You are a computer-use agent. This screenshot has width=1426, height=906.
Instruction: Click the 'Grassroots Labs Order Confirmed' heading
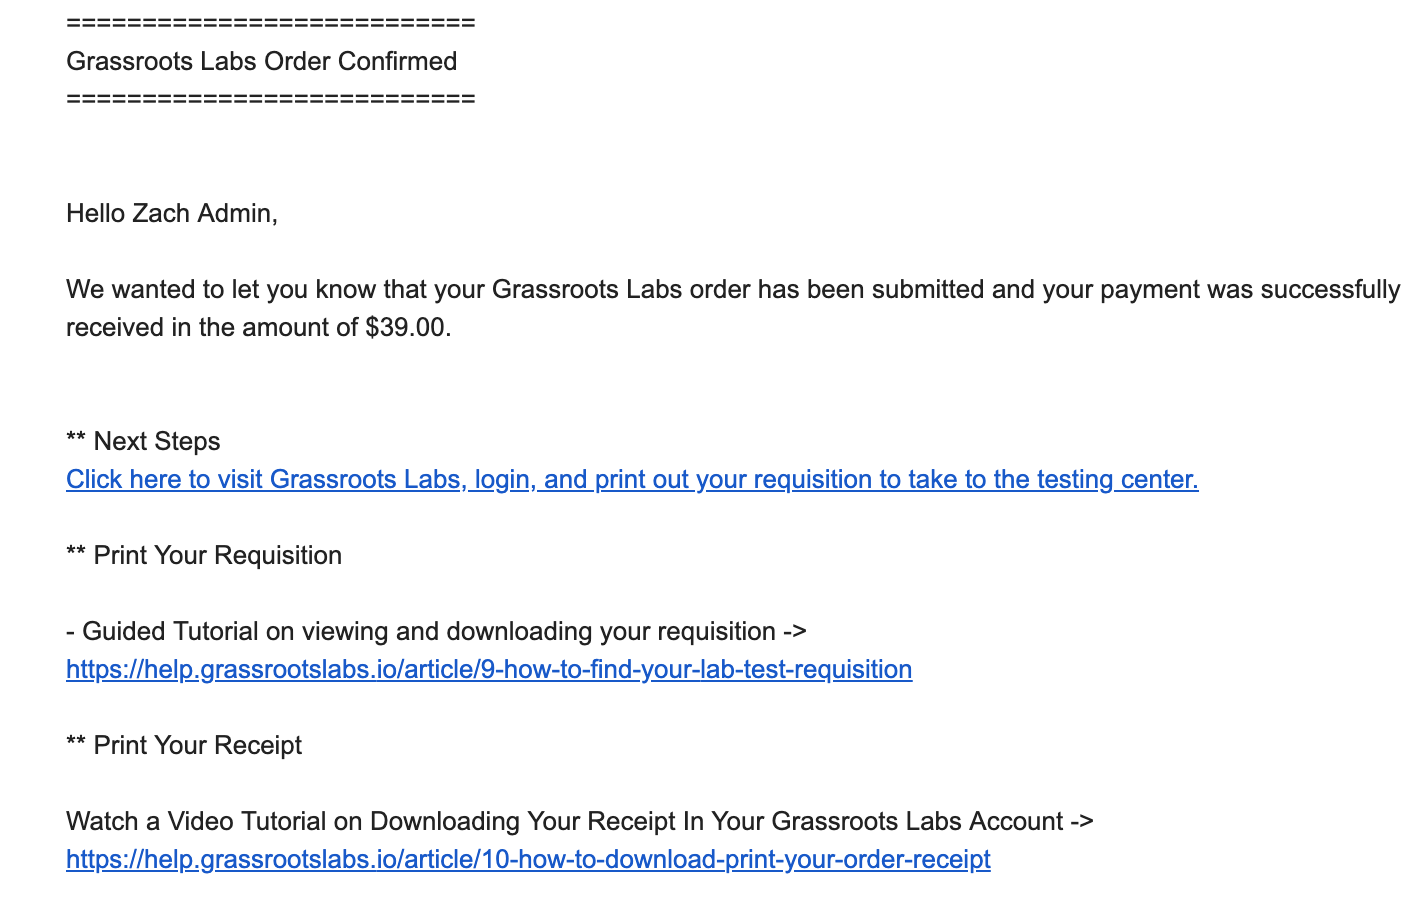(261, 61)
